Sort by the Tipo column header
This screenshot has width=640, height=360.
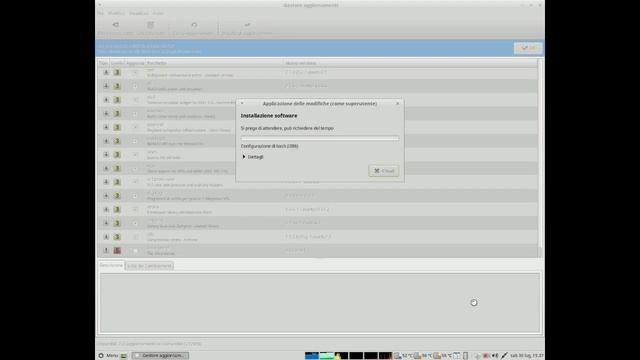(104, 63)
